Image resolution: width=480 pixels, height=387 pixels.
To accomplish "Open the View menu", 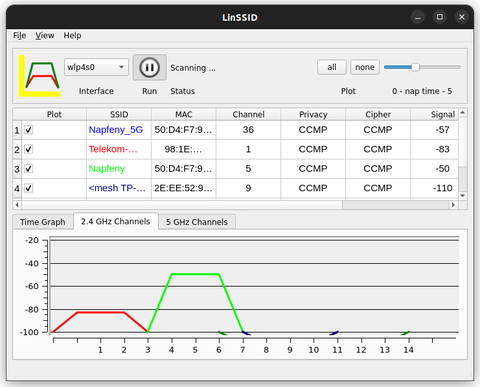I will (x=45, y=35).
